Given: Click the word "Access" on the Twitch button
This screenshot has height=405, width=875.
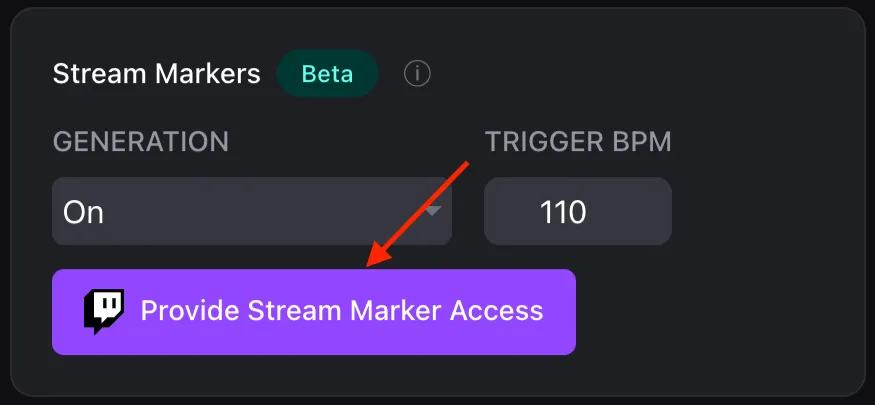Looking at the screenshot, I should click(x=497, y=311).
